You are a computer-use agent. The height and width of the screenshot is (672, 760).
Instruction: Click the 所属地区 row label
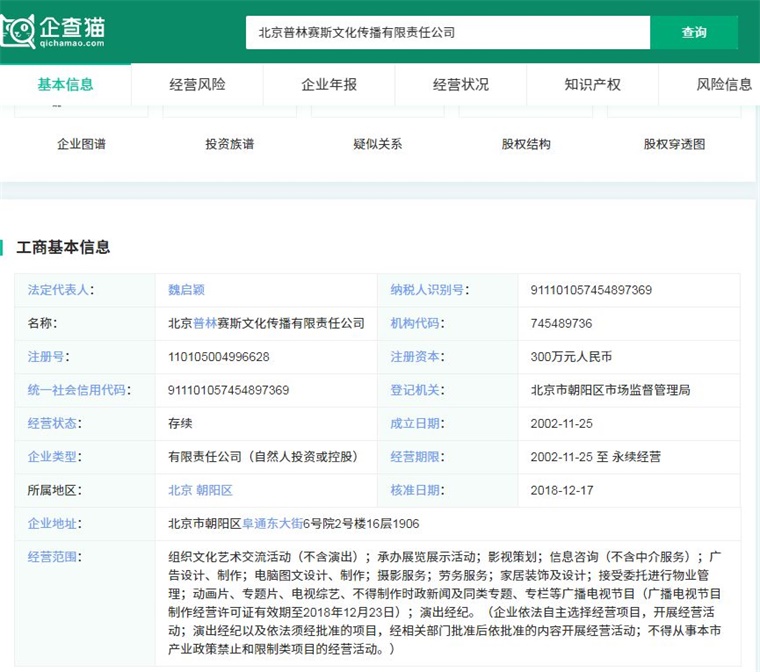click(54, 490)
